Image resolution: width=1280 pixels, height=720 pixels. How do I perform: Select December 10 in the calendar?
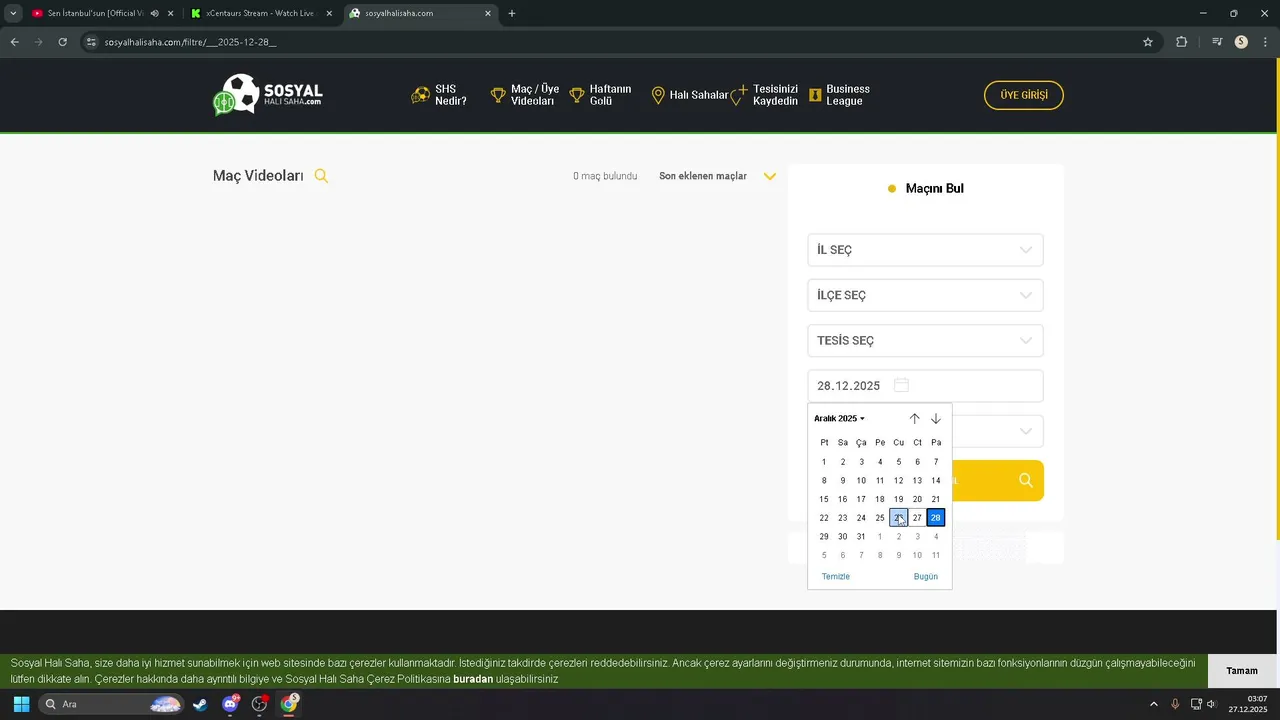pos(861,481)
